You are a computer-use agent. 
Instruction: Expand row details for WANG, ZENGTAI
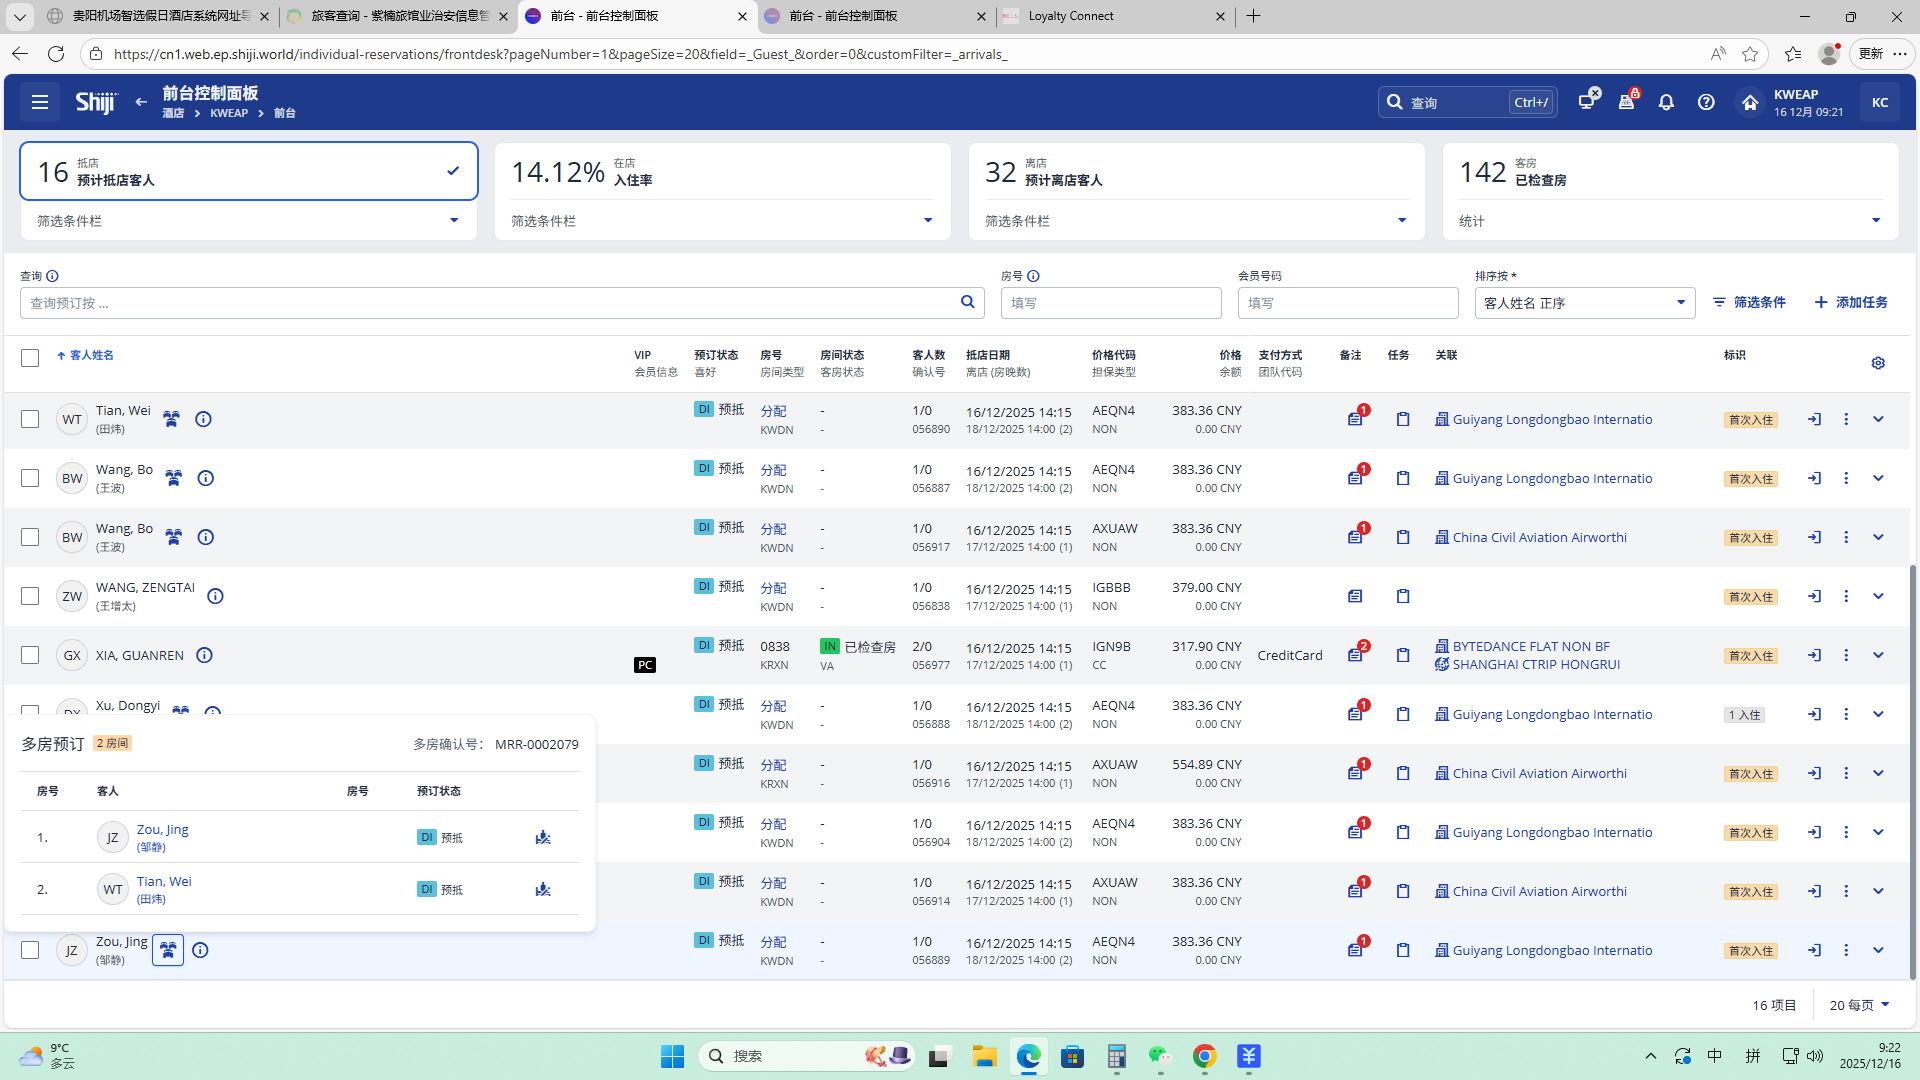pos(1877,597)
